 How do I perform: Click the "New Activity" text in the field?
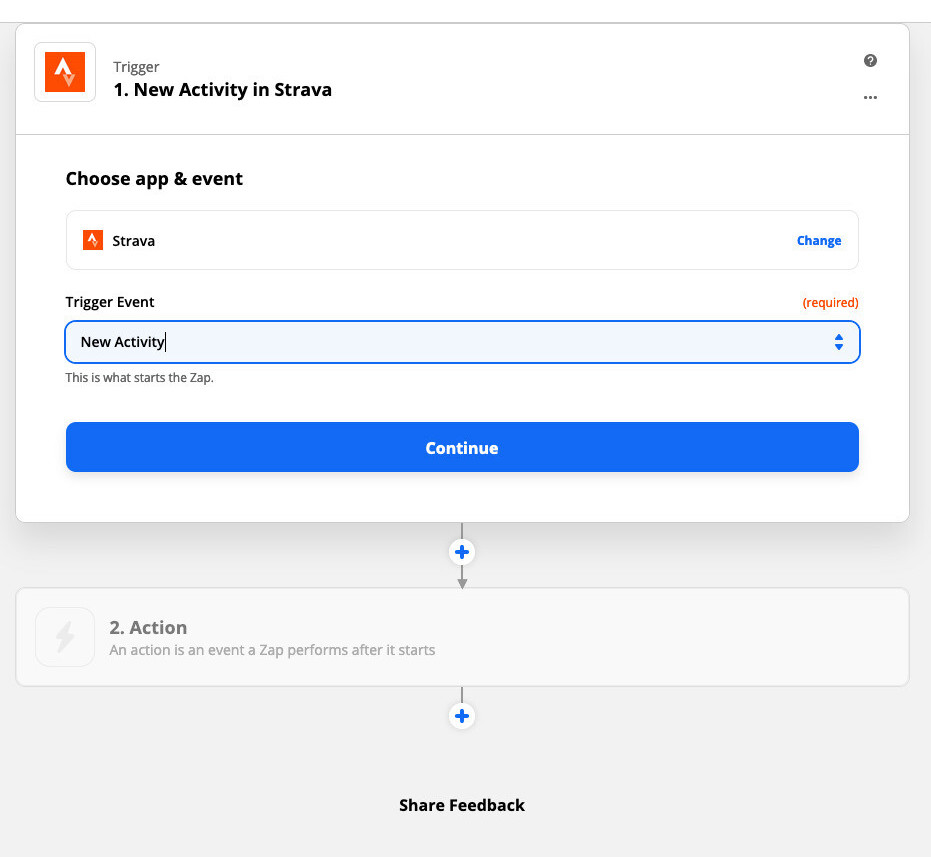[122, 342]
